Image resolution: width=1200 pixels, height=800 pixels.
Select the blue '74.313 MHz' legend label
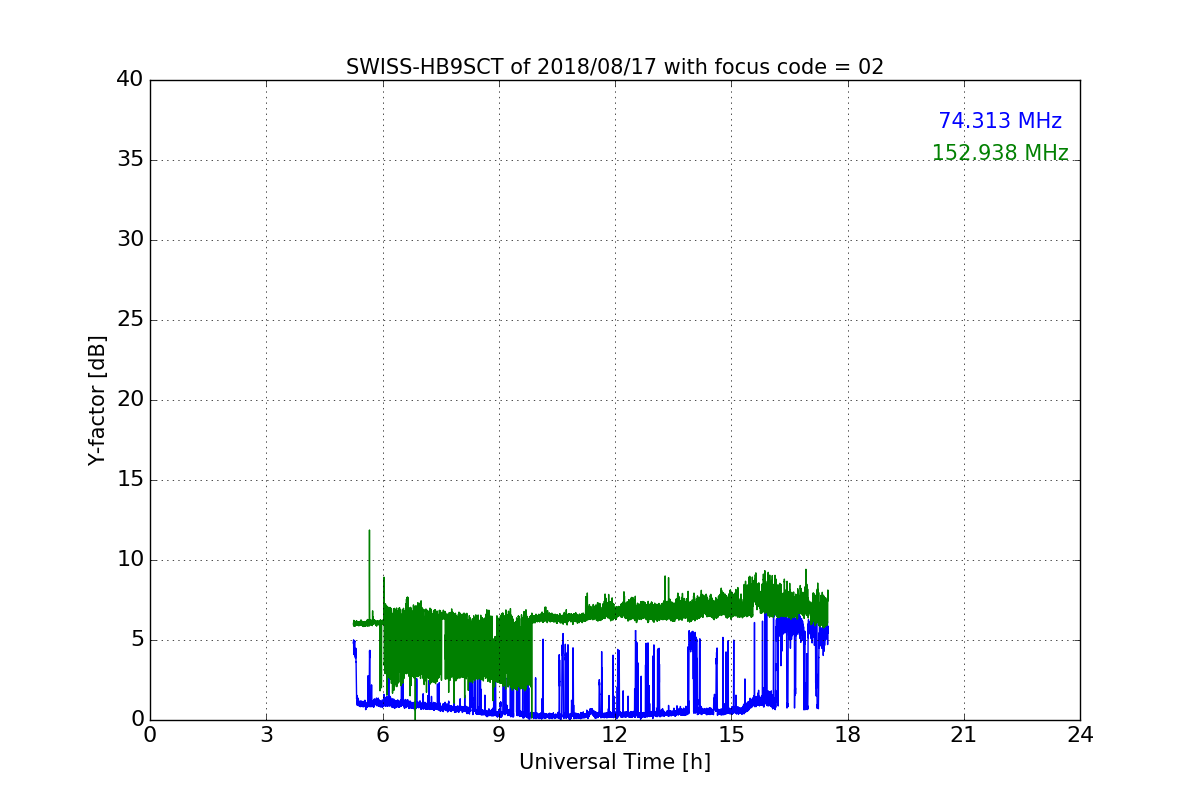pos(1000,121)
